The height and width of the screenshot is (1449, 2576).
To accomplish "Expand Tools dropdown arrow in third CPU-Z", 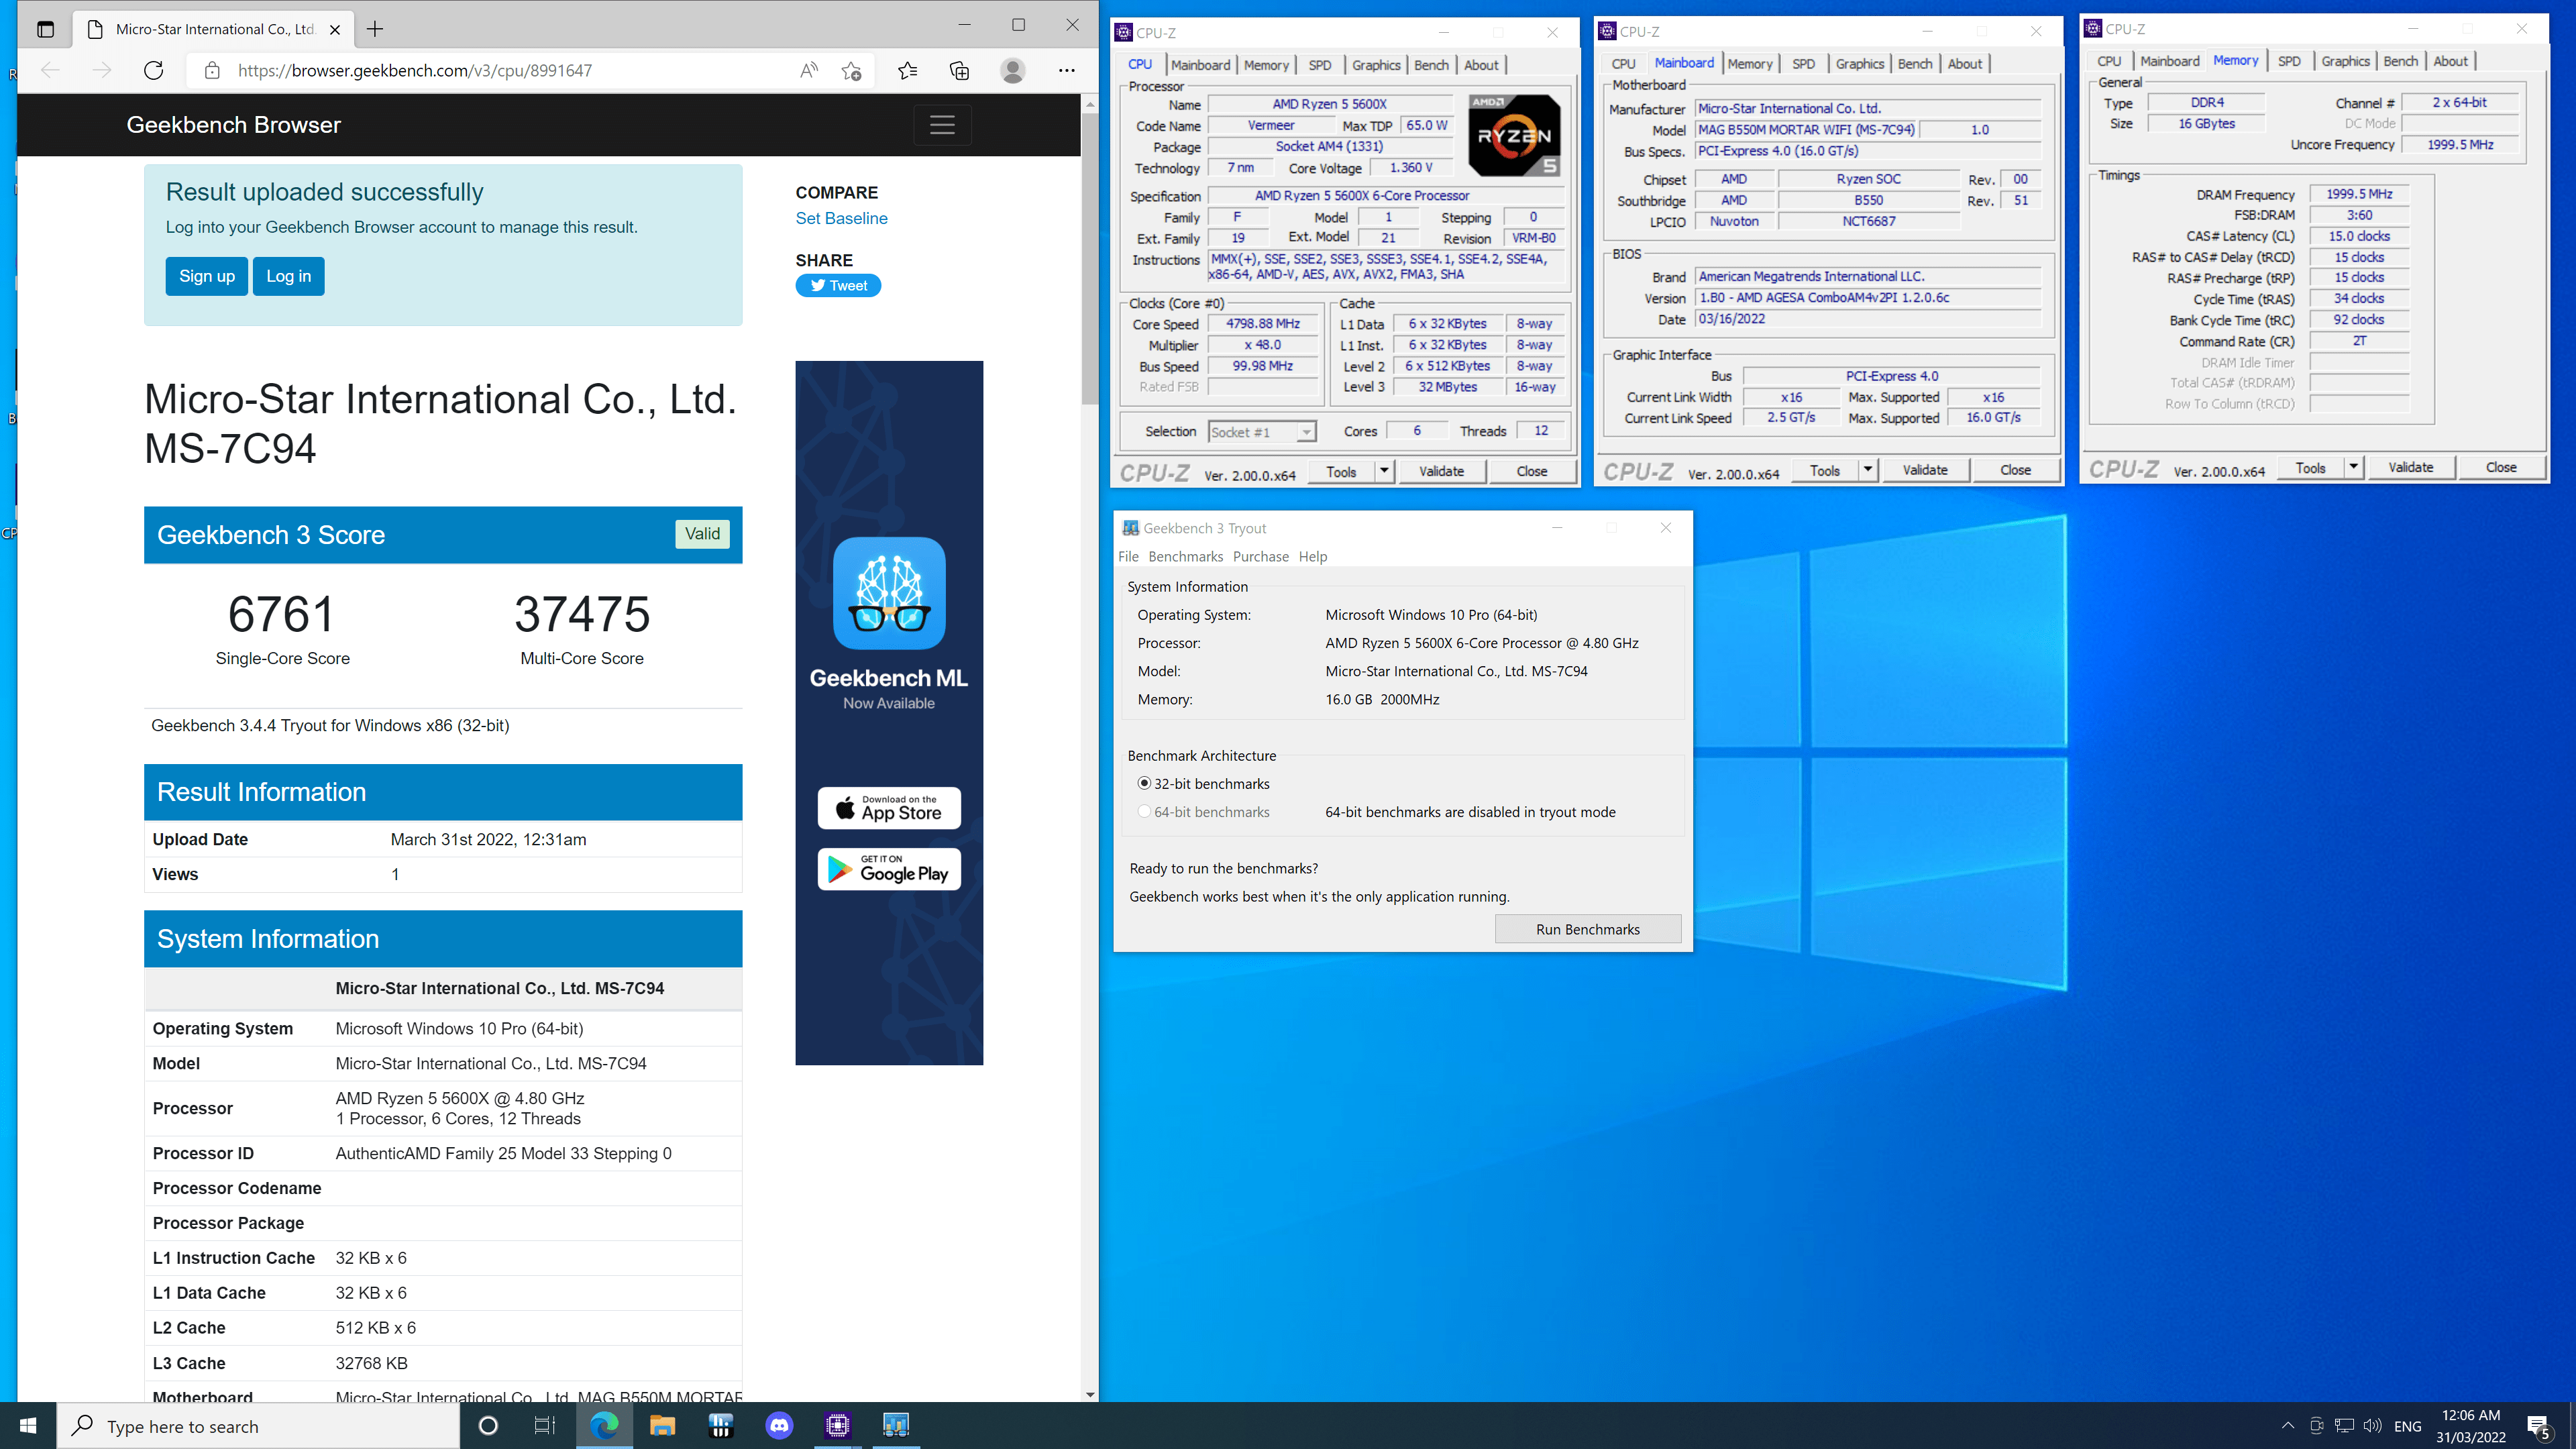I will [2354, 467].
